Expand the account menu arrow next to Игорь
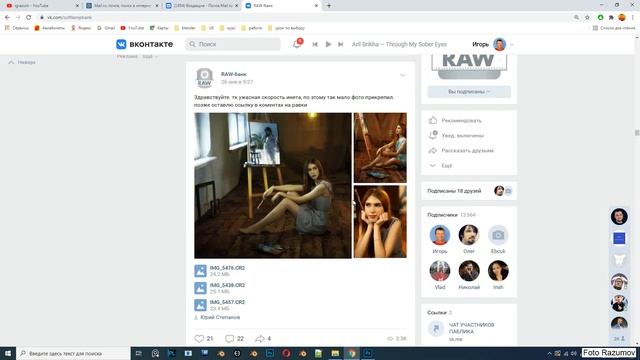This screenshot has width=640, height=360. coord(512,44)
